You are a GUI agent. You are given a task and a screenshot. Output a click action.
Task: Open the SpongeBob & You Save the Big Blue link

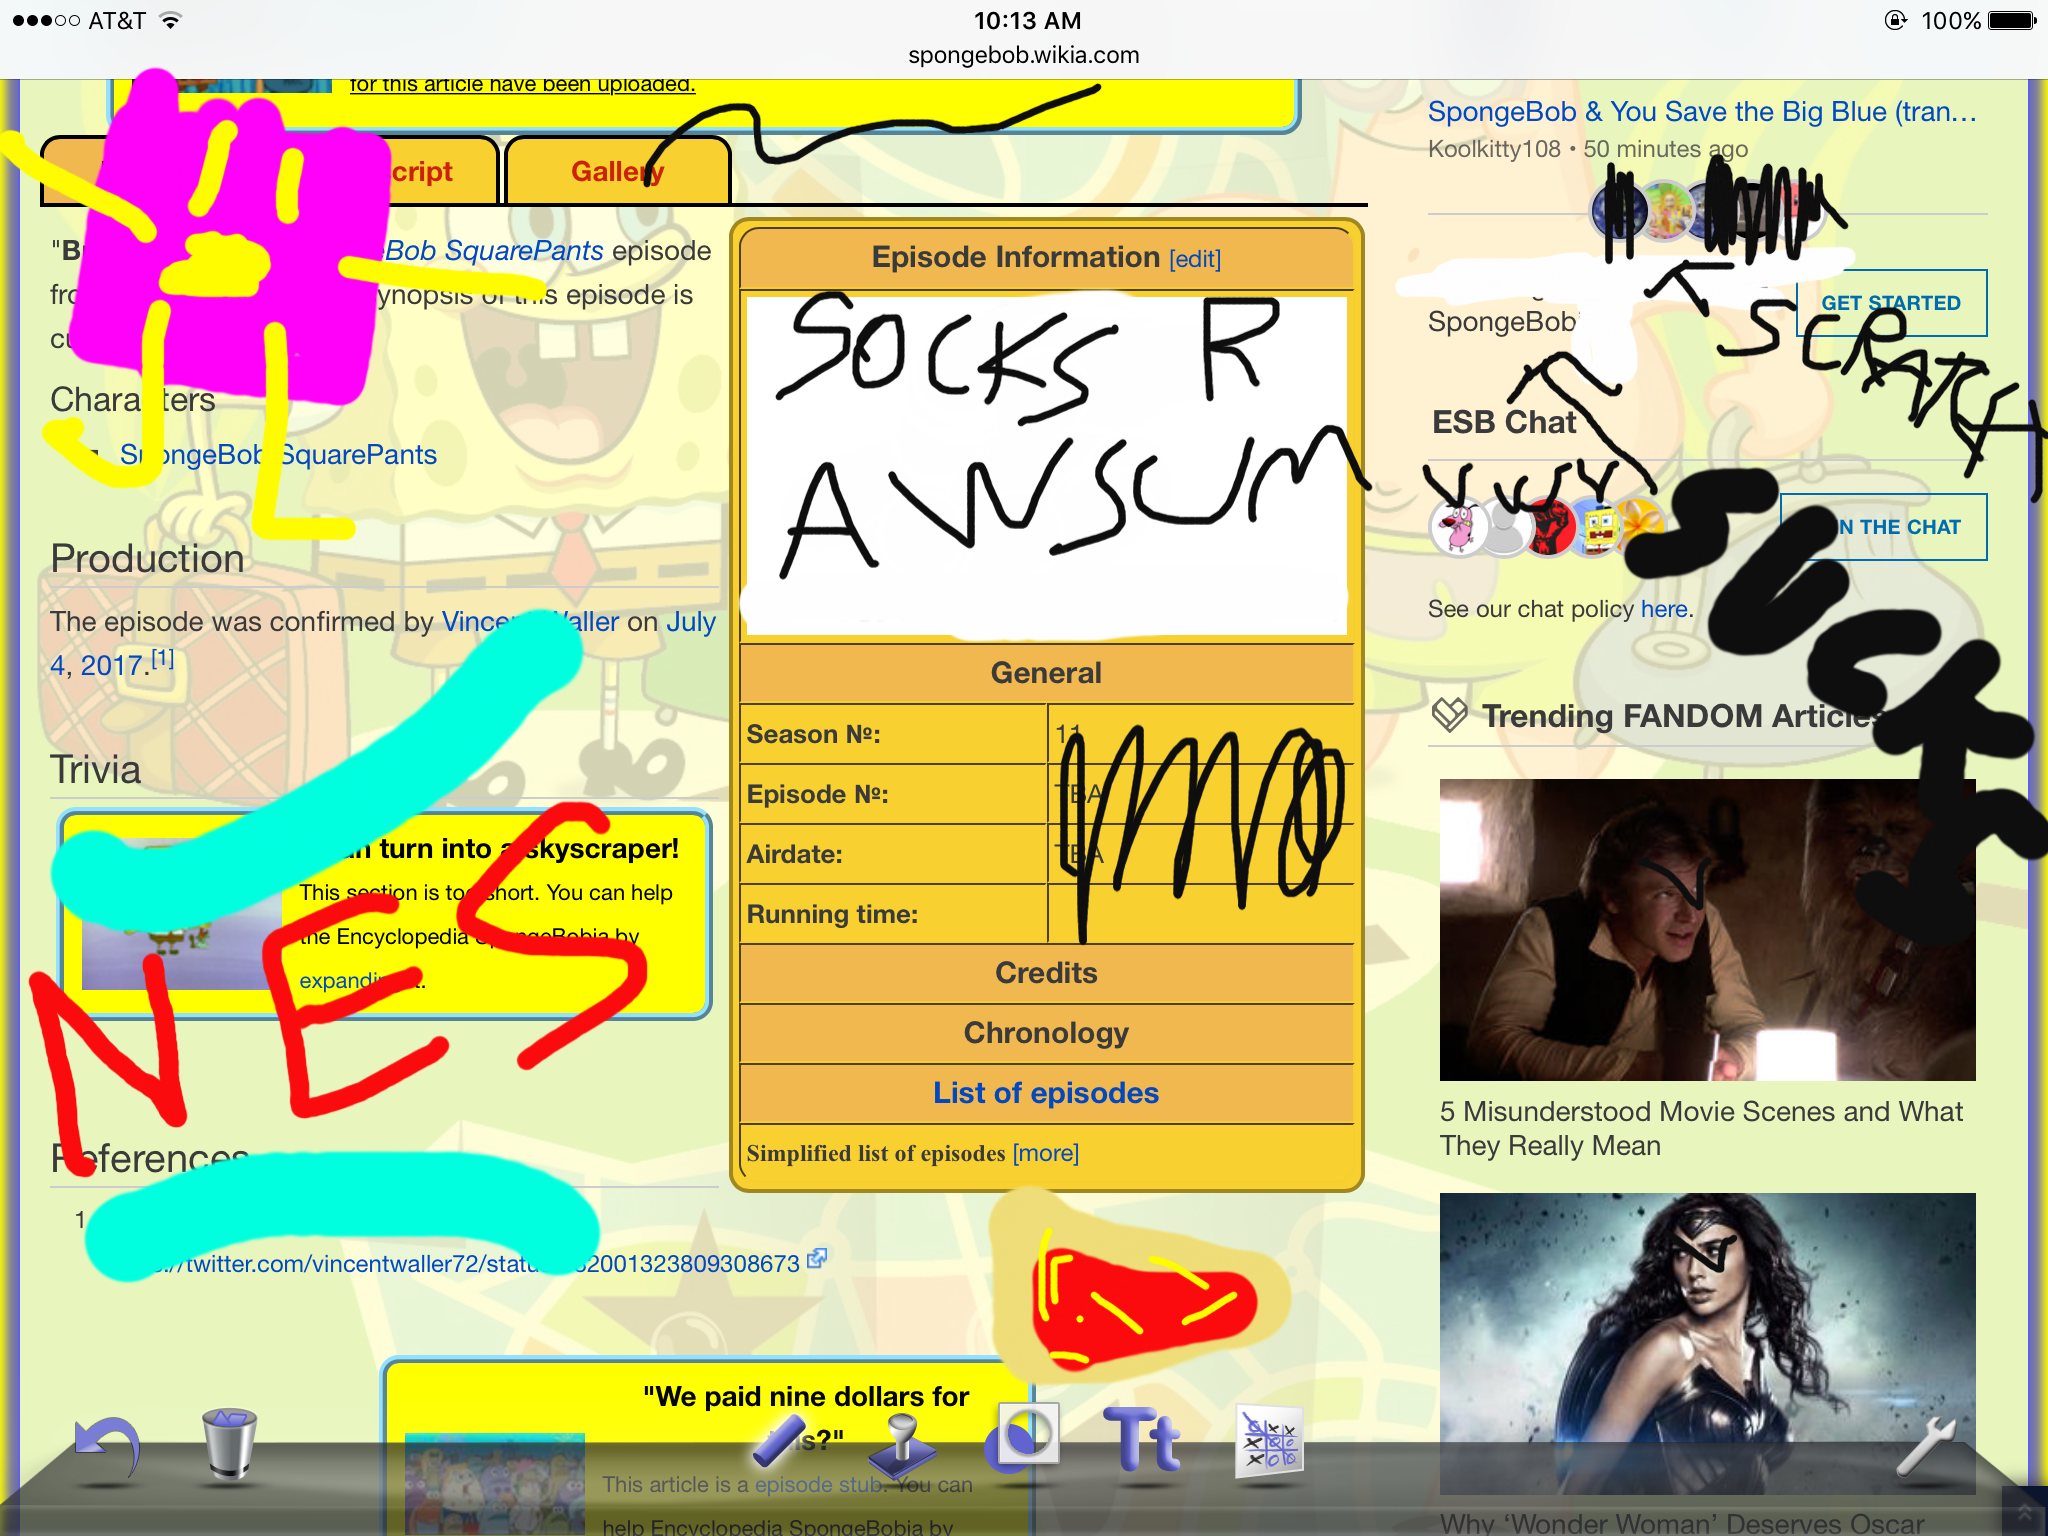(x=1702, y=112)
